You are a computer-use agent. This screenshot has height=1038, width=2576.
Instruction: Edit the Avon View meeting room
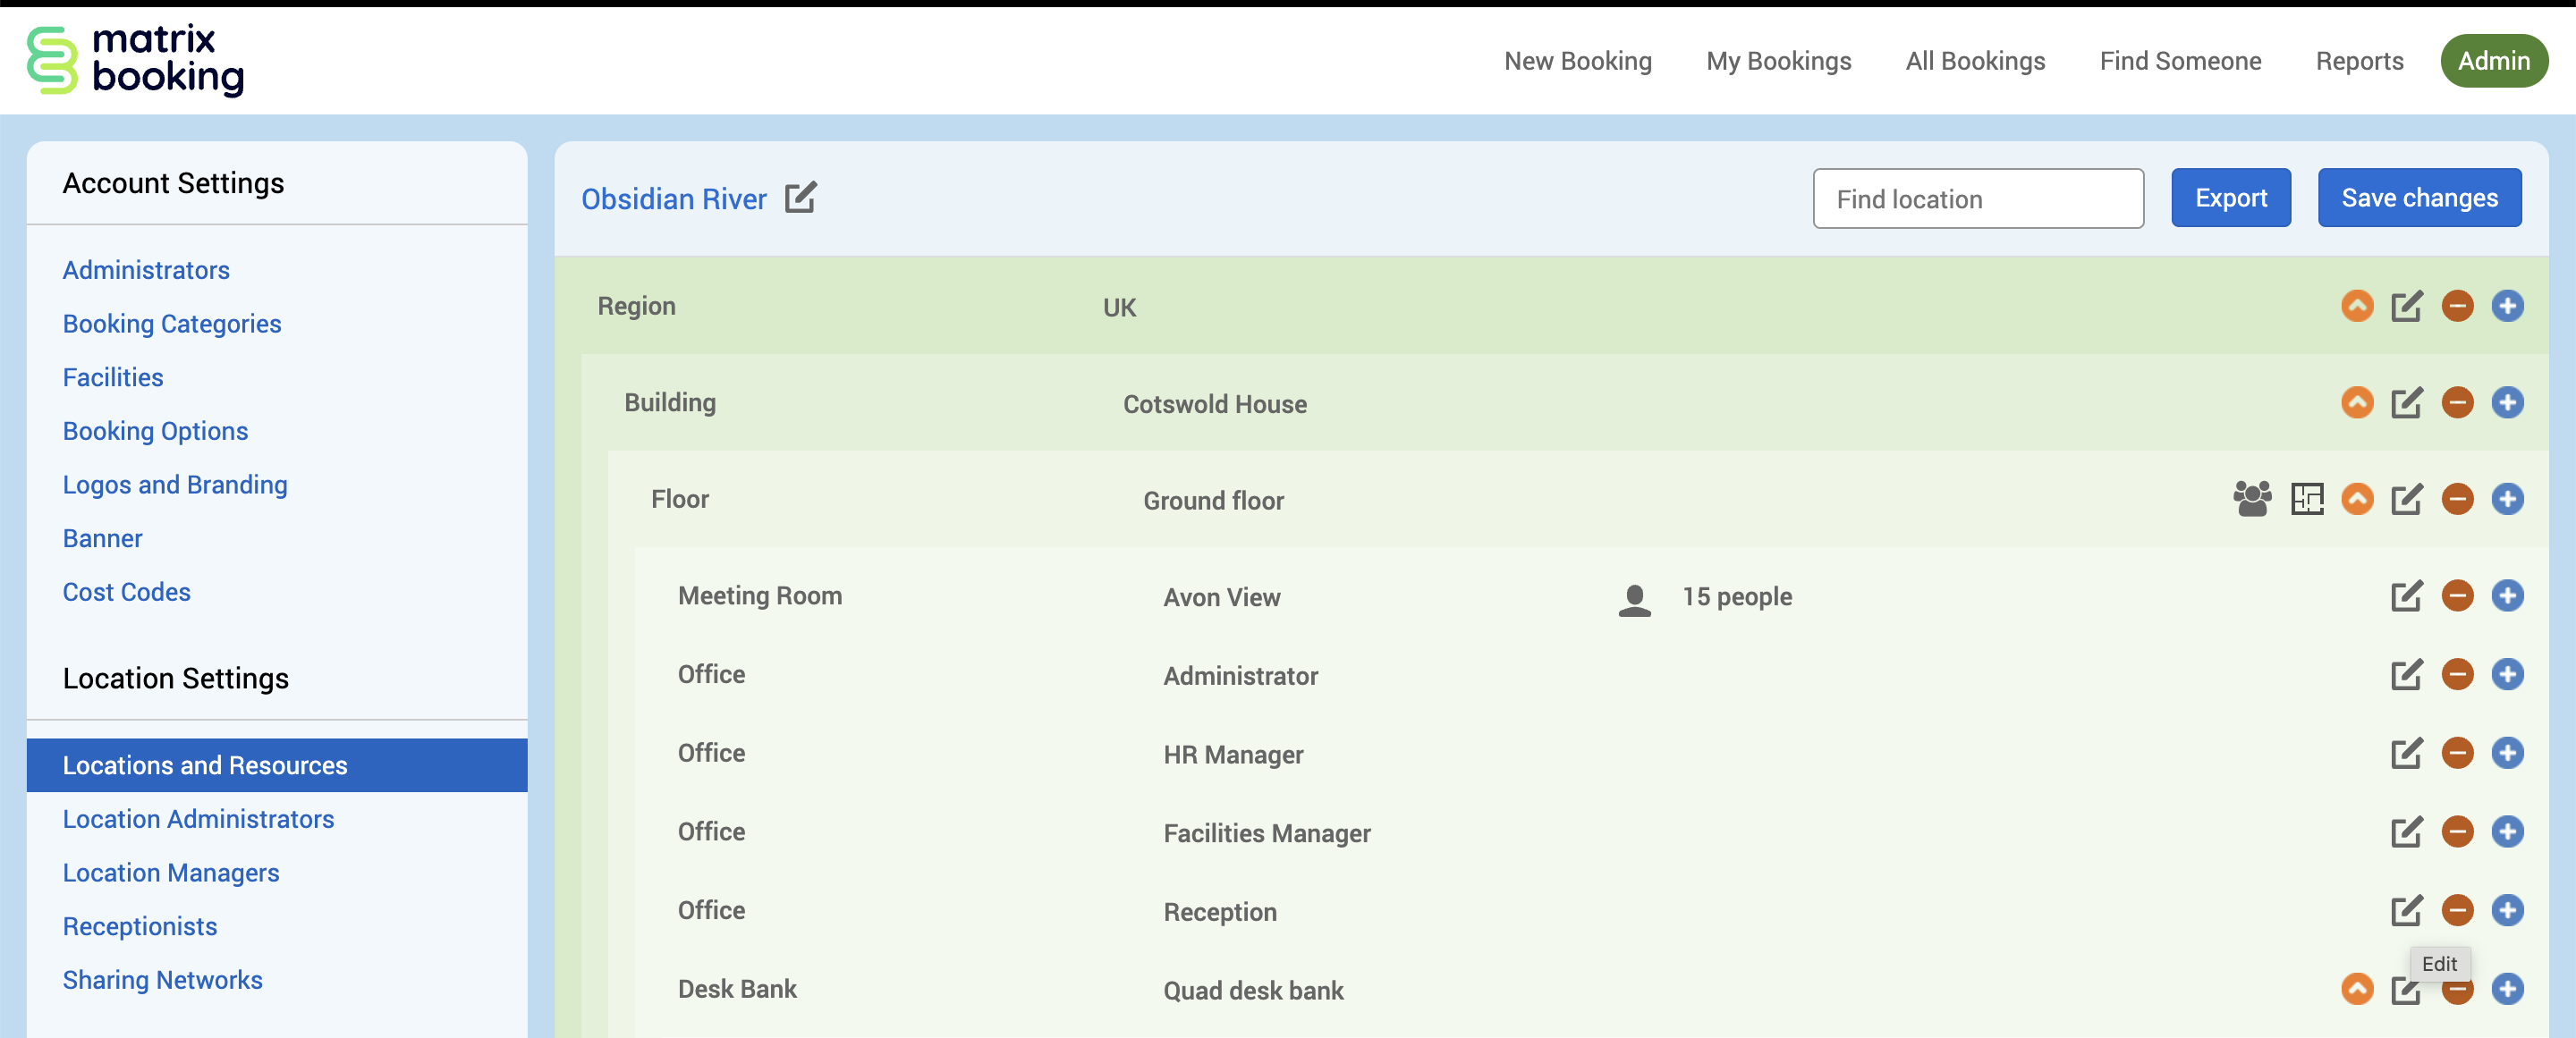(2405, 596)
